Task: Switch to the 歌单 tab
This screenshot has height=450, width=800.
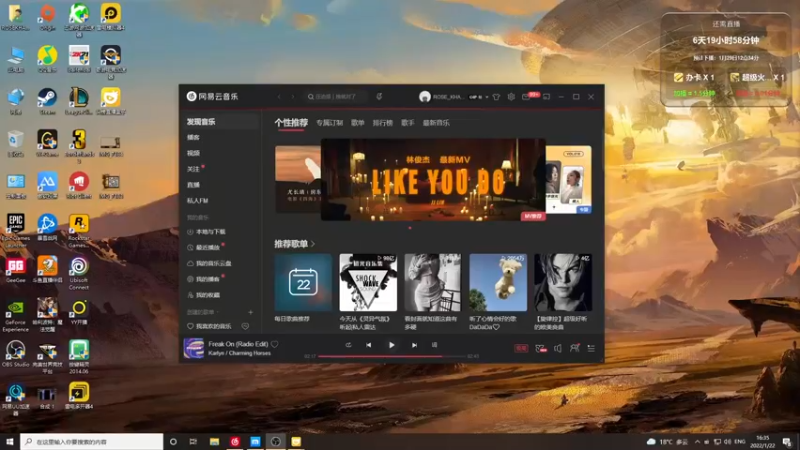Action: (x=358, y=123)
